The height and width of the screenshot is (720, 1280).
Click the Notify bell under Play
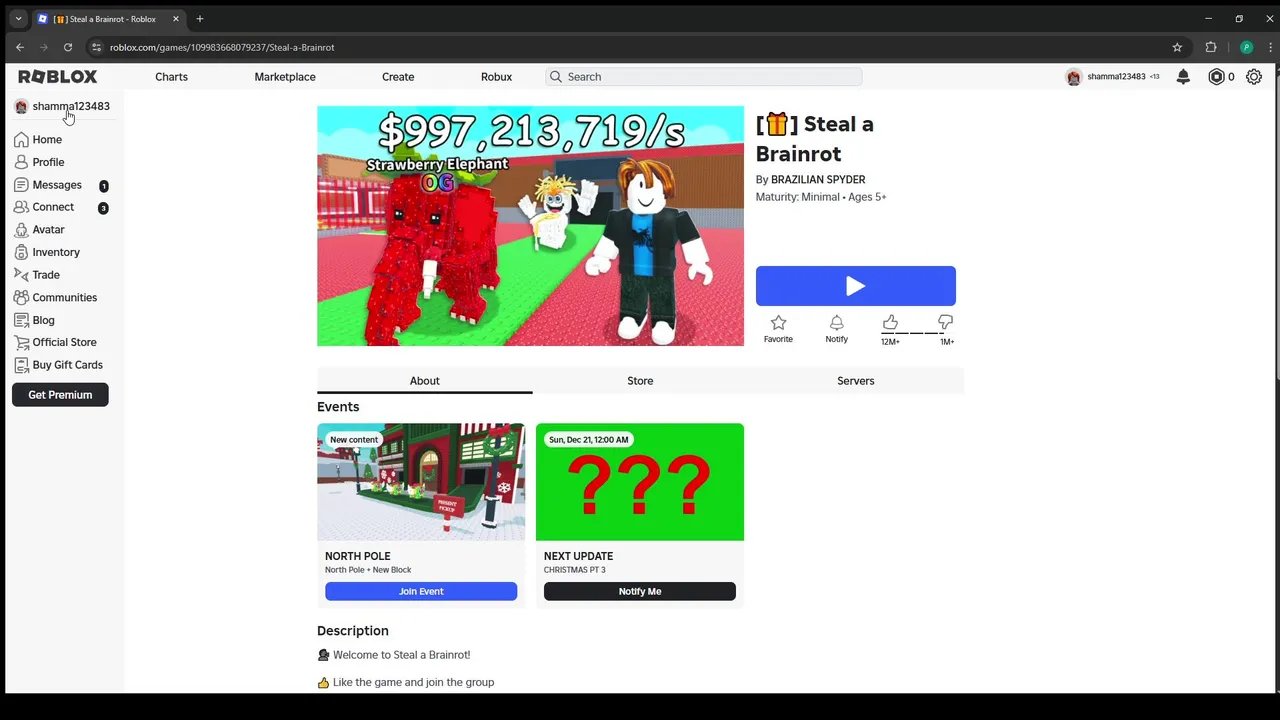(836, 322)
